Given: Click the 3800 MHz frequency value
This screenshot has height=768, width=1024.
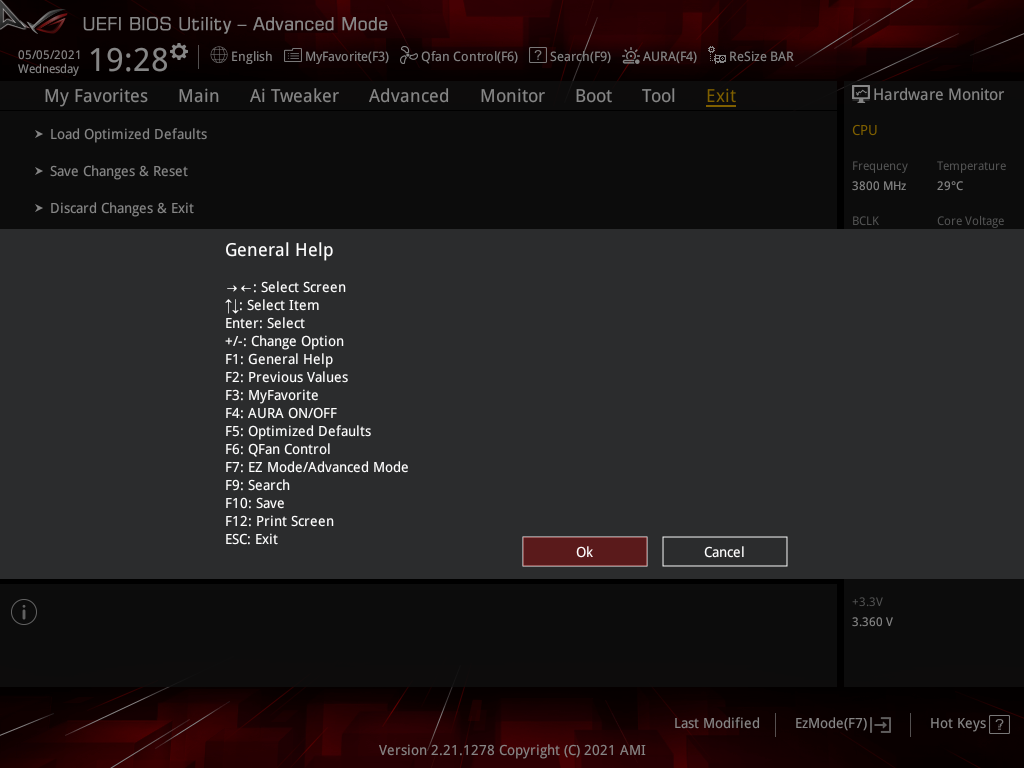Looking at the screenshot, I should point(878,185).
